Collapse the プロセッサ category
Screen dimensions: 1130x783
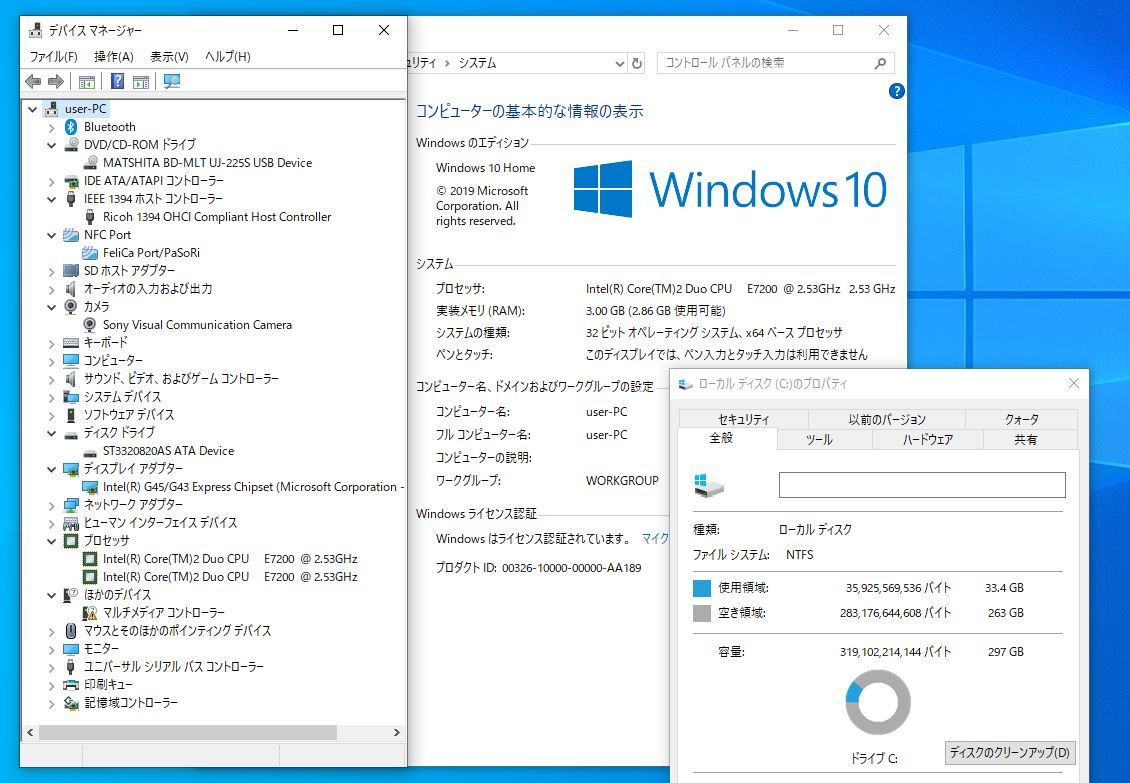51,541
